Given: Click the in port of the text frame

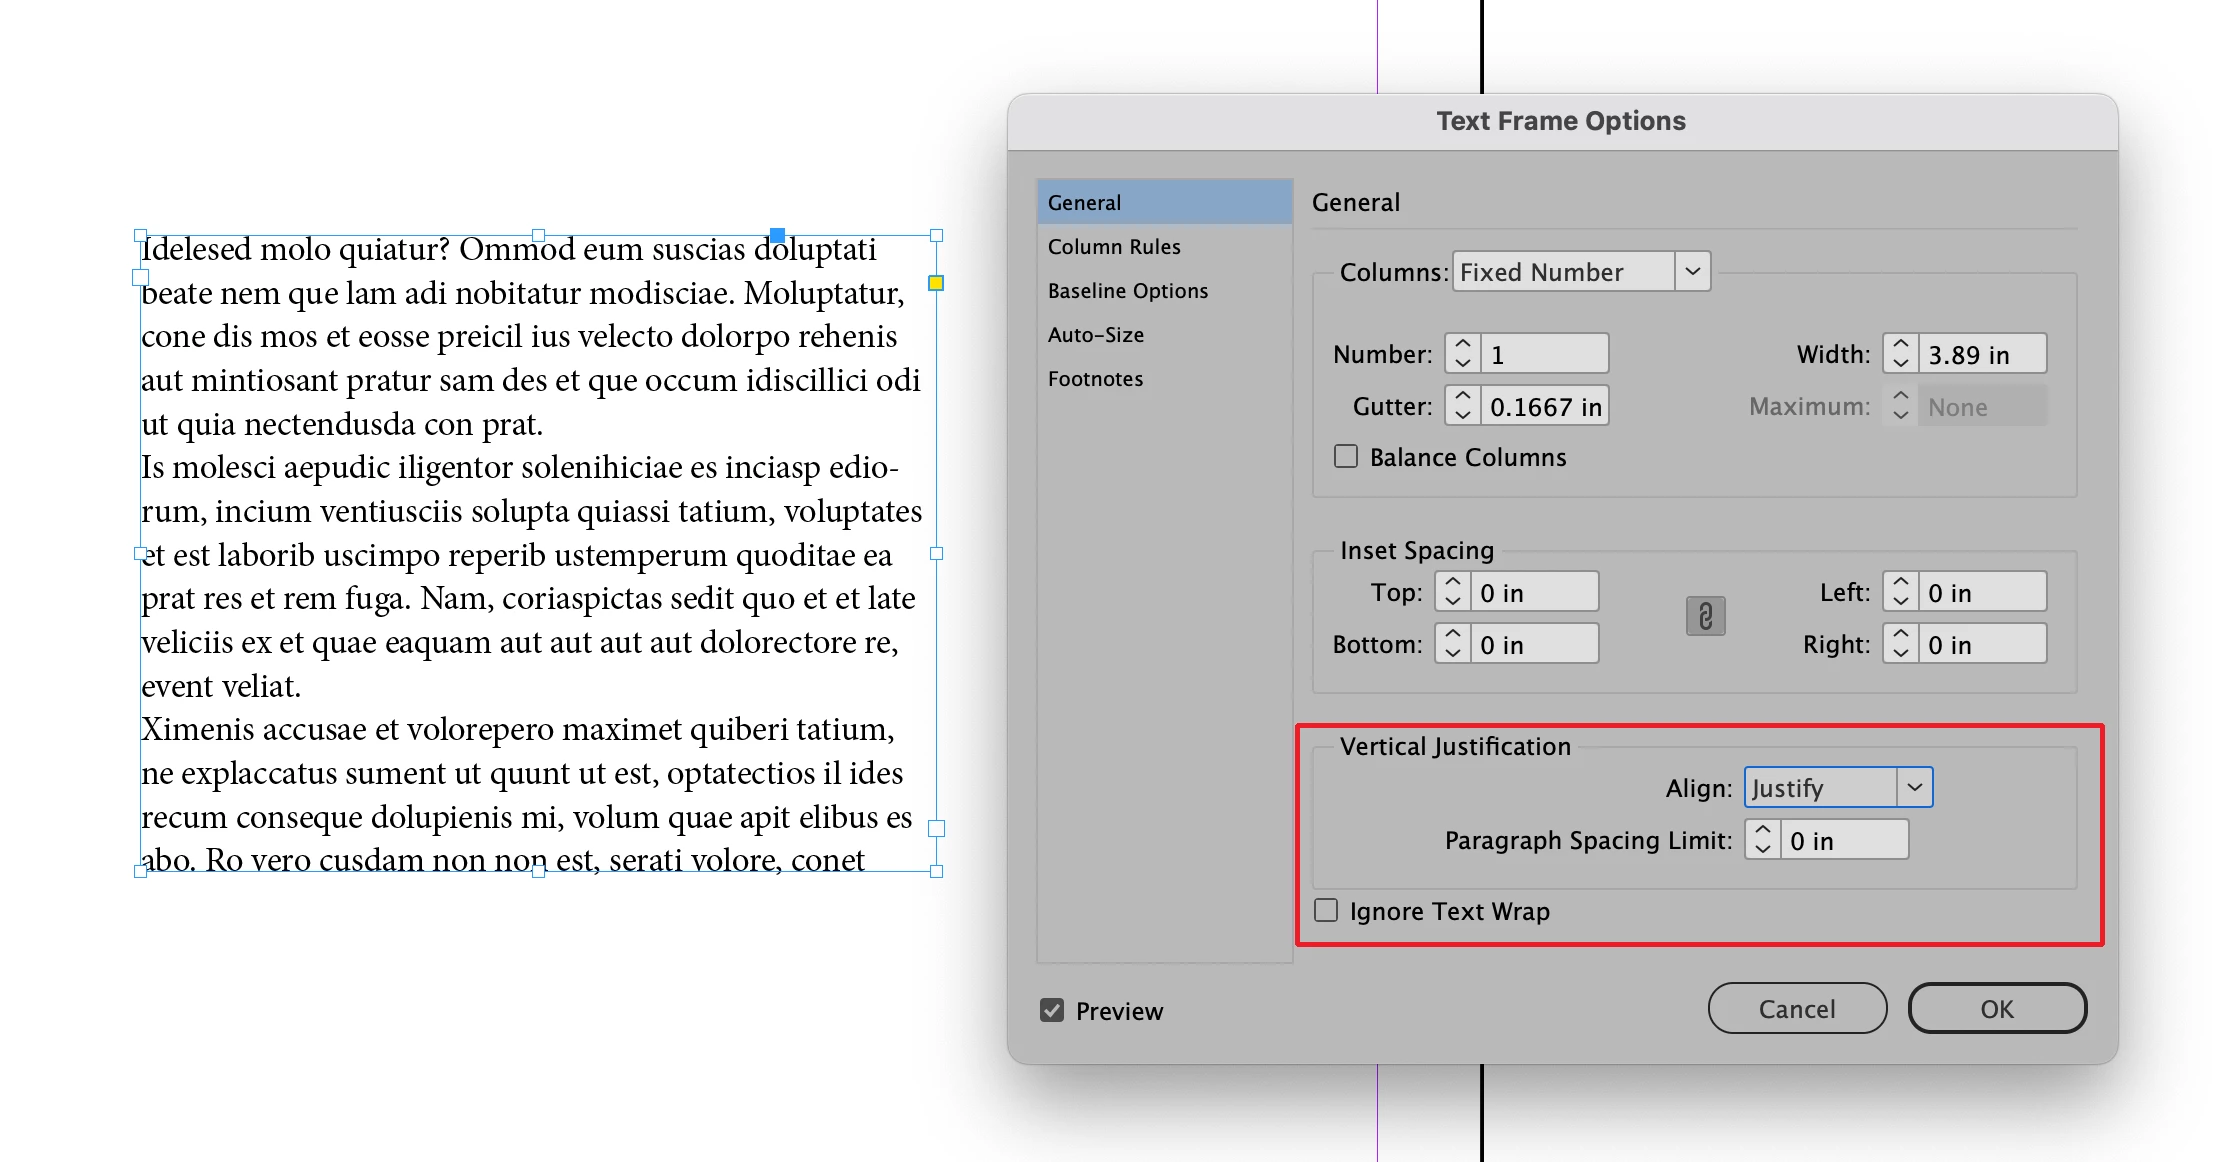Looking at the screenshot, I should click(141, 278).
